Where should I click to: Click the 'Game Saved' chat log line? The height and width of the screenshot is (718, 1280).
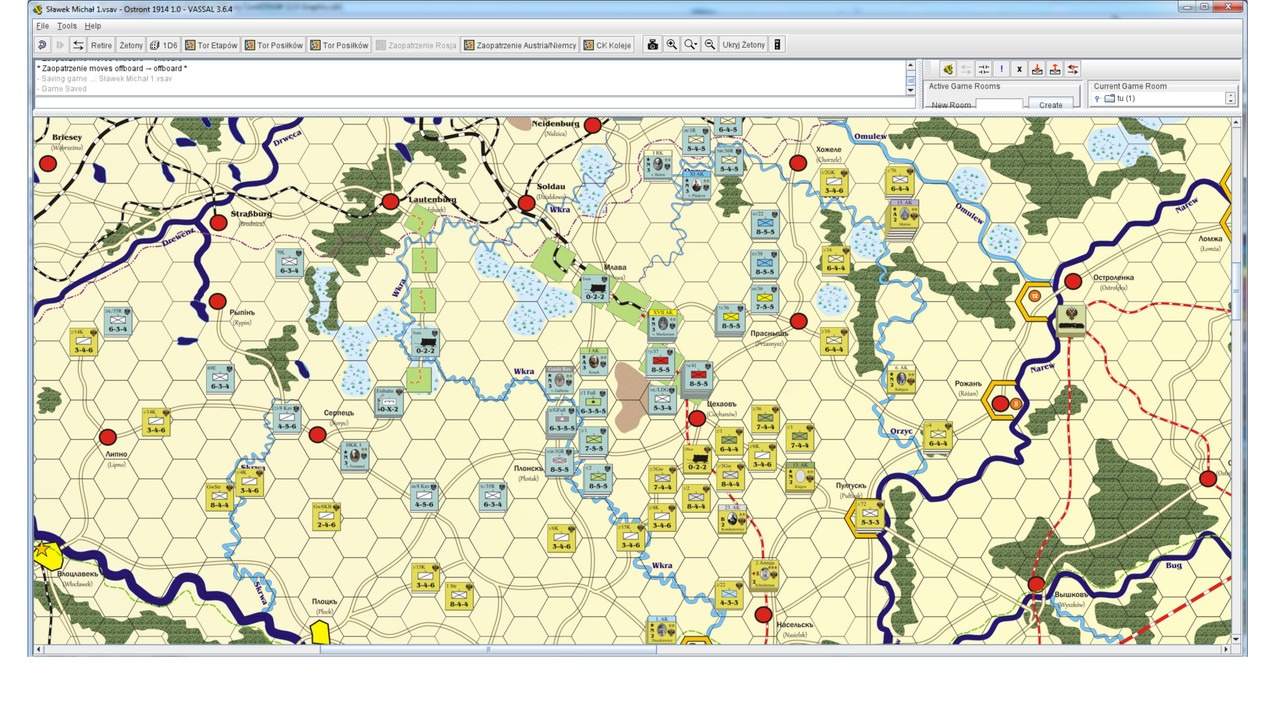click(65, 89)
